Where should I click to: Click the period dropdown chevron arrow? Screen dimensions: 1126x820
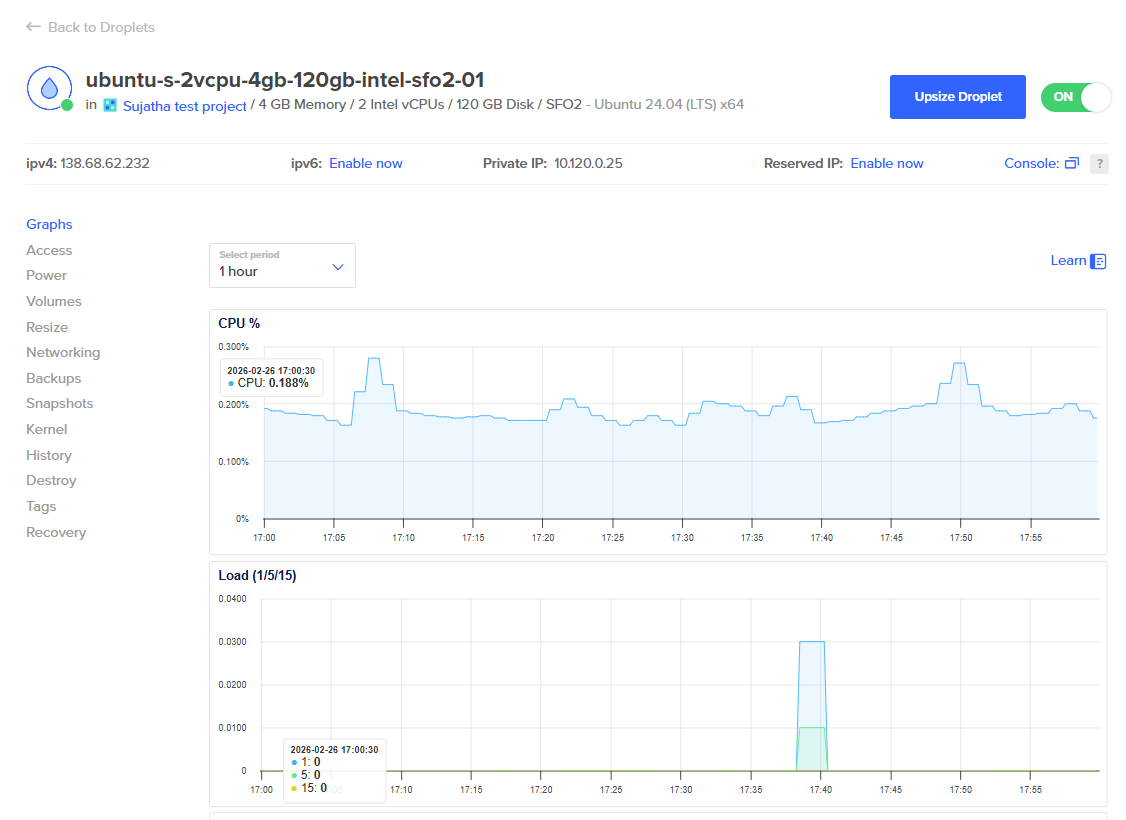(338, 267)
